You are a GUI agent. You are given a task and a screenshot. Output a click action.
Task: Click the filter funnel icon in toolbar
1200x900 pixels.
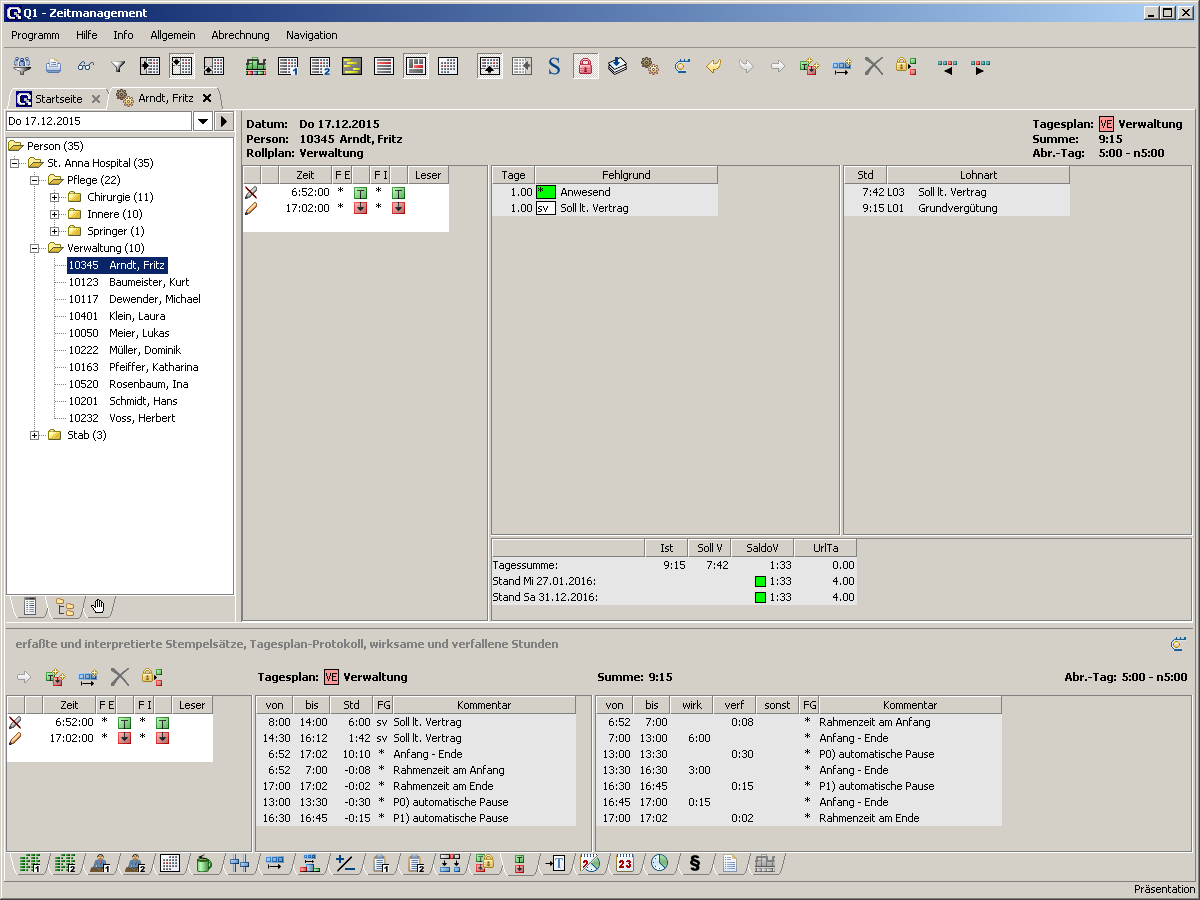[118, 67]
